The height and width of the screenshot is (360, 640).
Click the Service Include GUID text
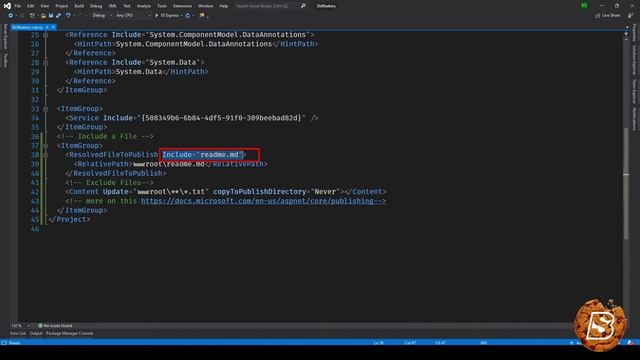pos(221,118)
